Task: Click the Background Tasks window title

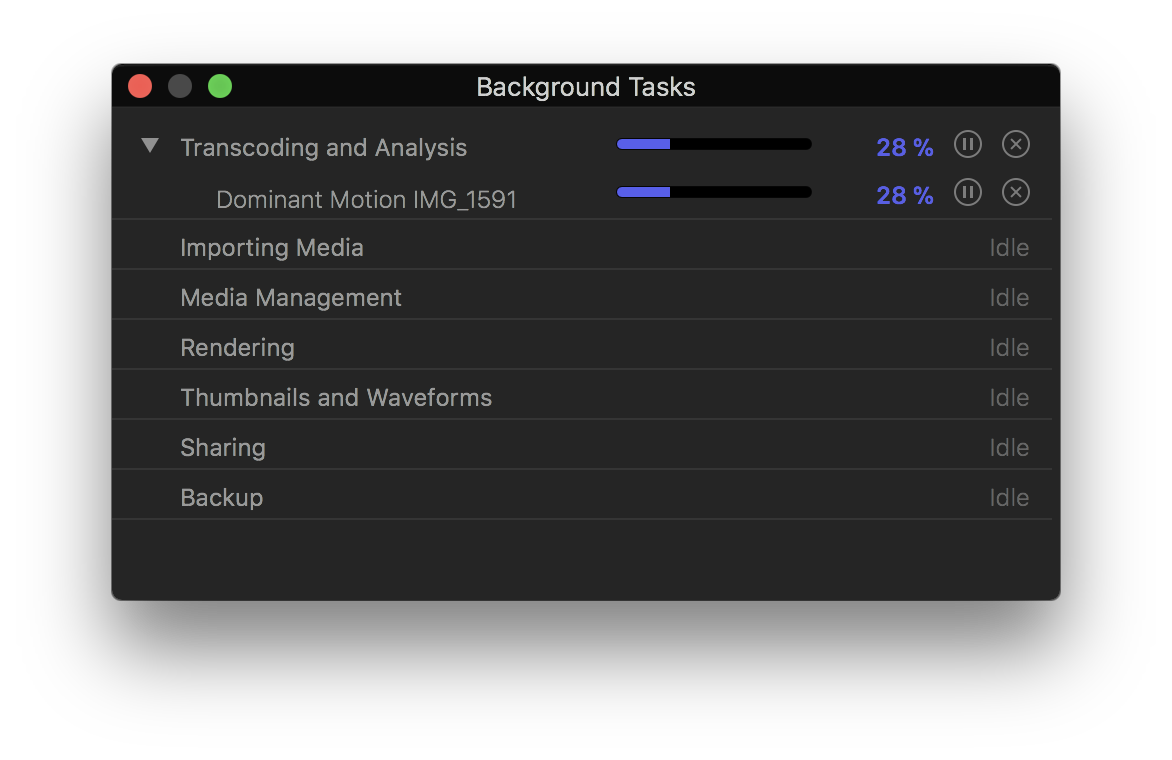Action: 586,88
